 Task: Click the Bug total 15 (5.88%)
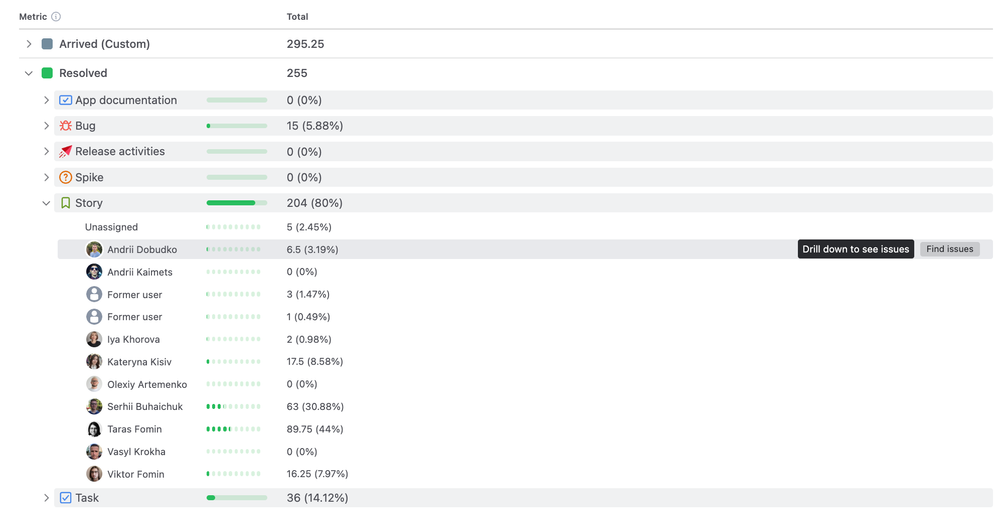tap(315, 126)
